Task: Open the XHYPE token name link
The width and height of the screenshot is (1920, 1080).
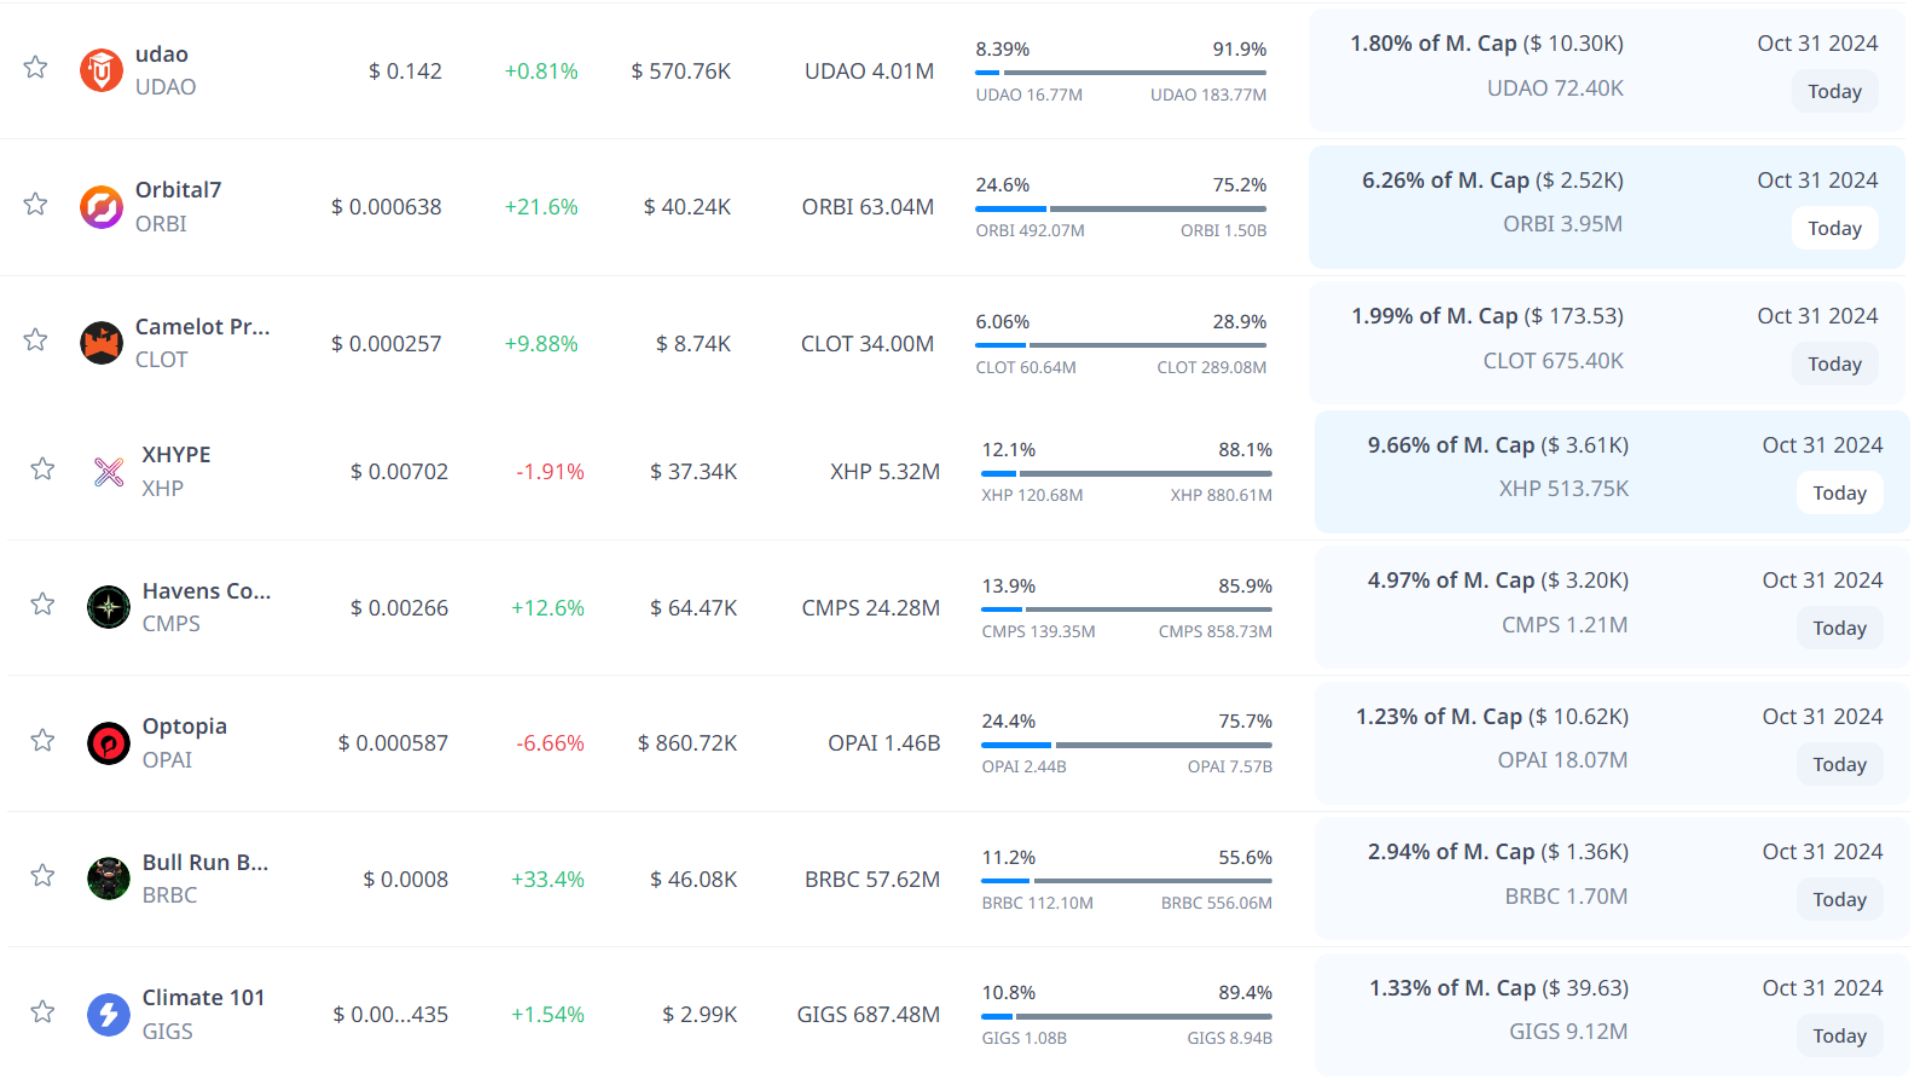Action: tap(176, 455)
